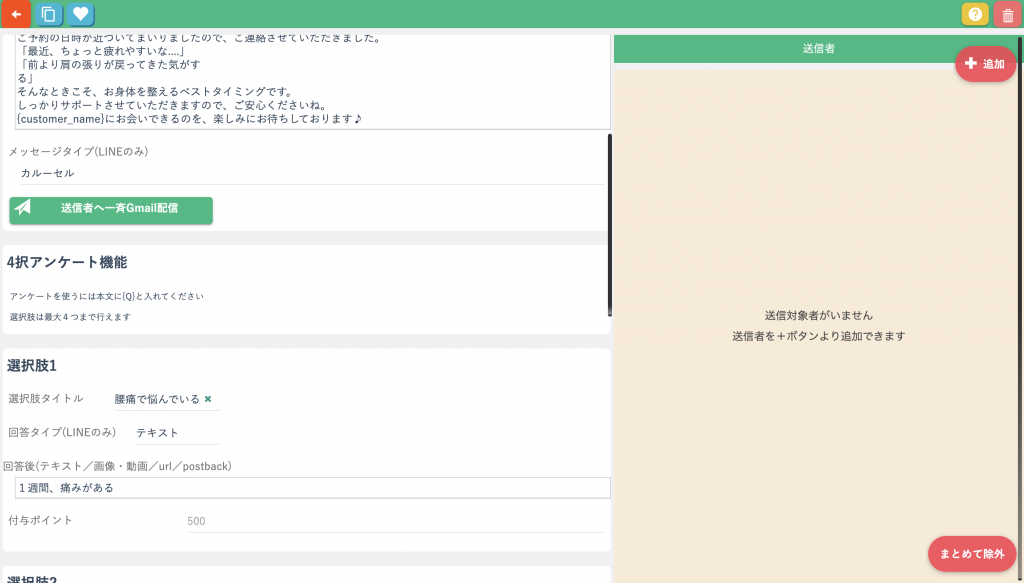This screenshot has width=1024, height=583.
Task: Click the plus icon beside 追加
Action: 970,64
